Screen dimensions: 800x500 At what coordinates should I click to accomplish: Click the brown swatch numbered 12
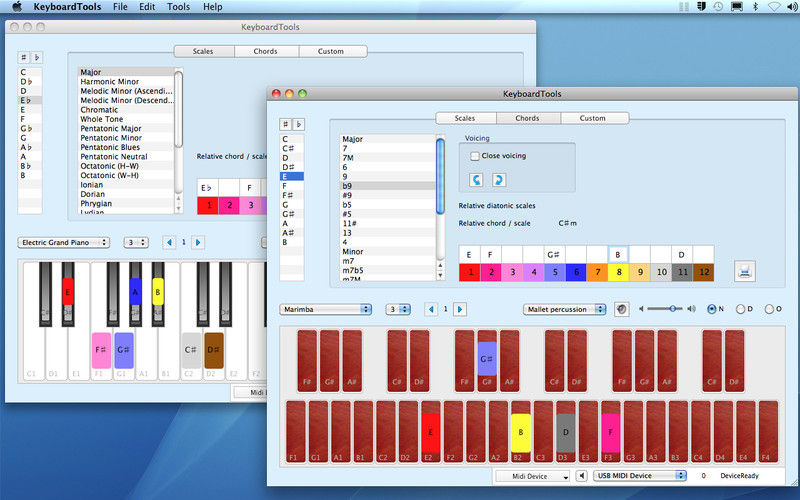(704, 272)
